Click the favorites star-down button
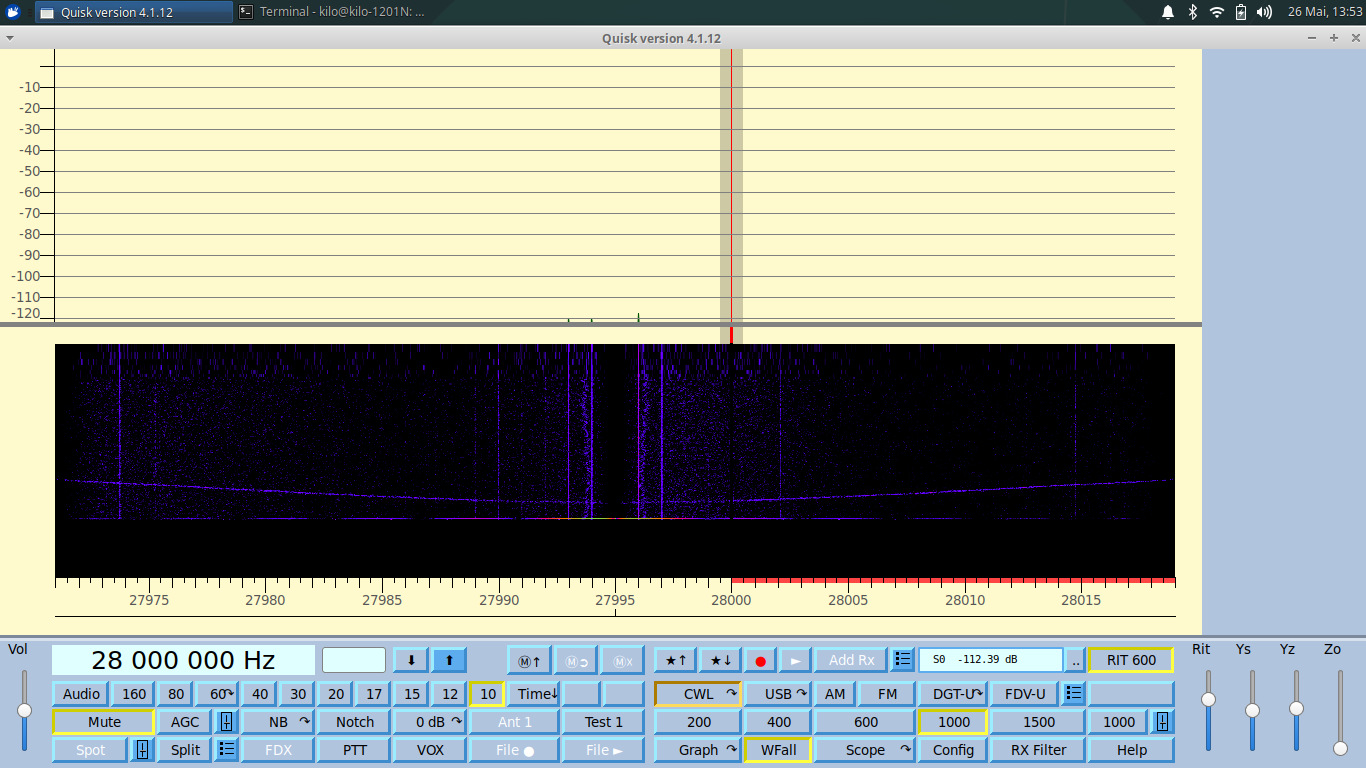The image size is (1366, 768). point(720,660)
